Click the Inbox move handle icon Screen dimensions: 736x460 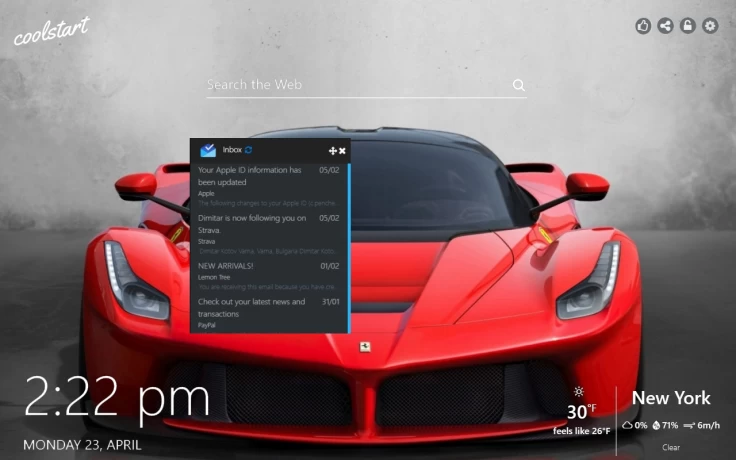332,151
